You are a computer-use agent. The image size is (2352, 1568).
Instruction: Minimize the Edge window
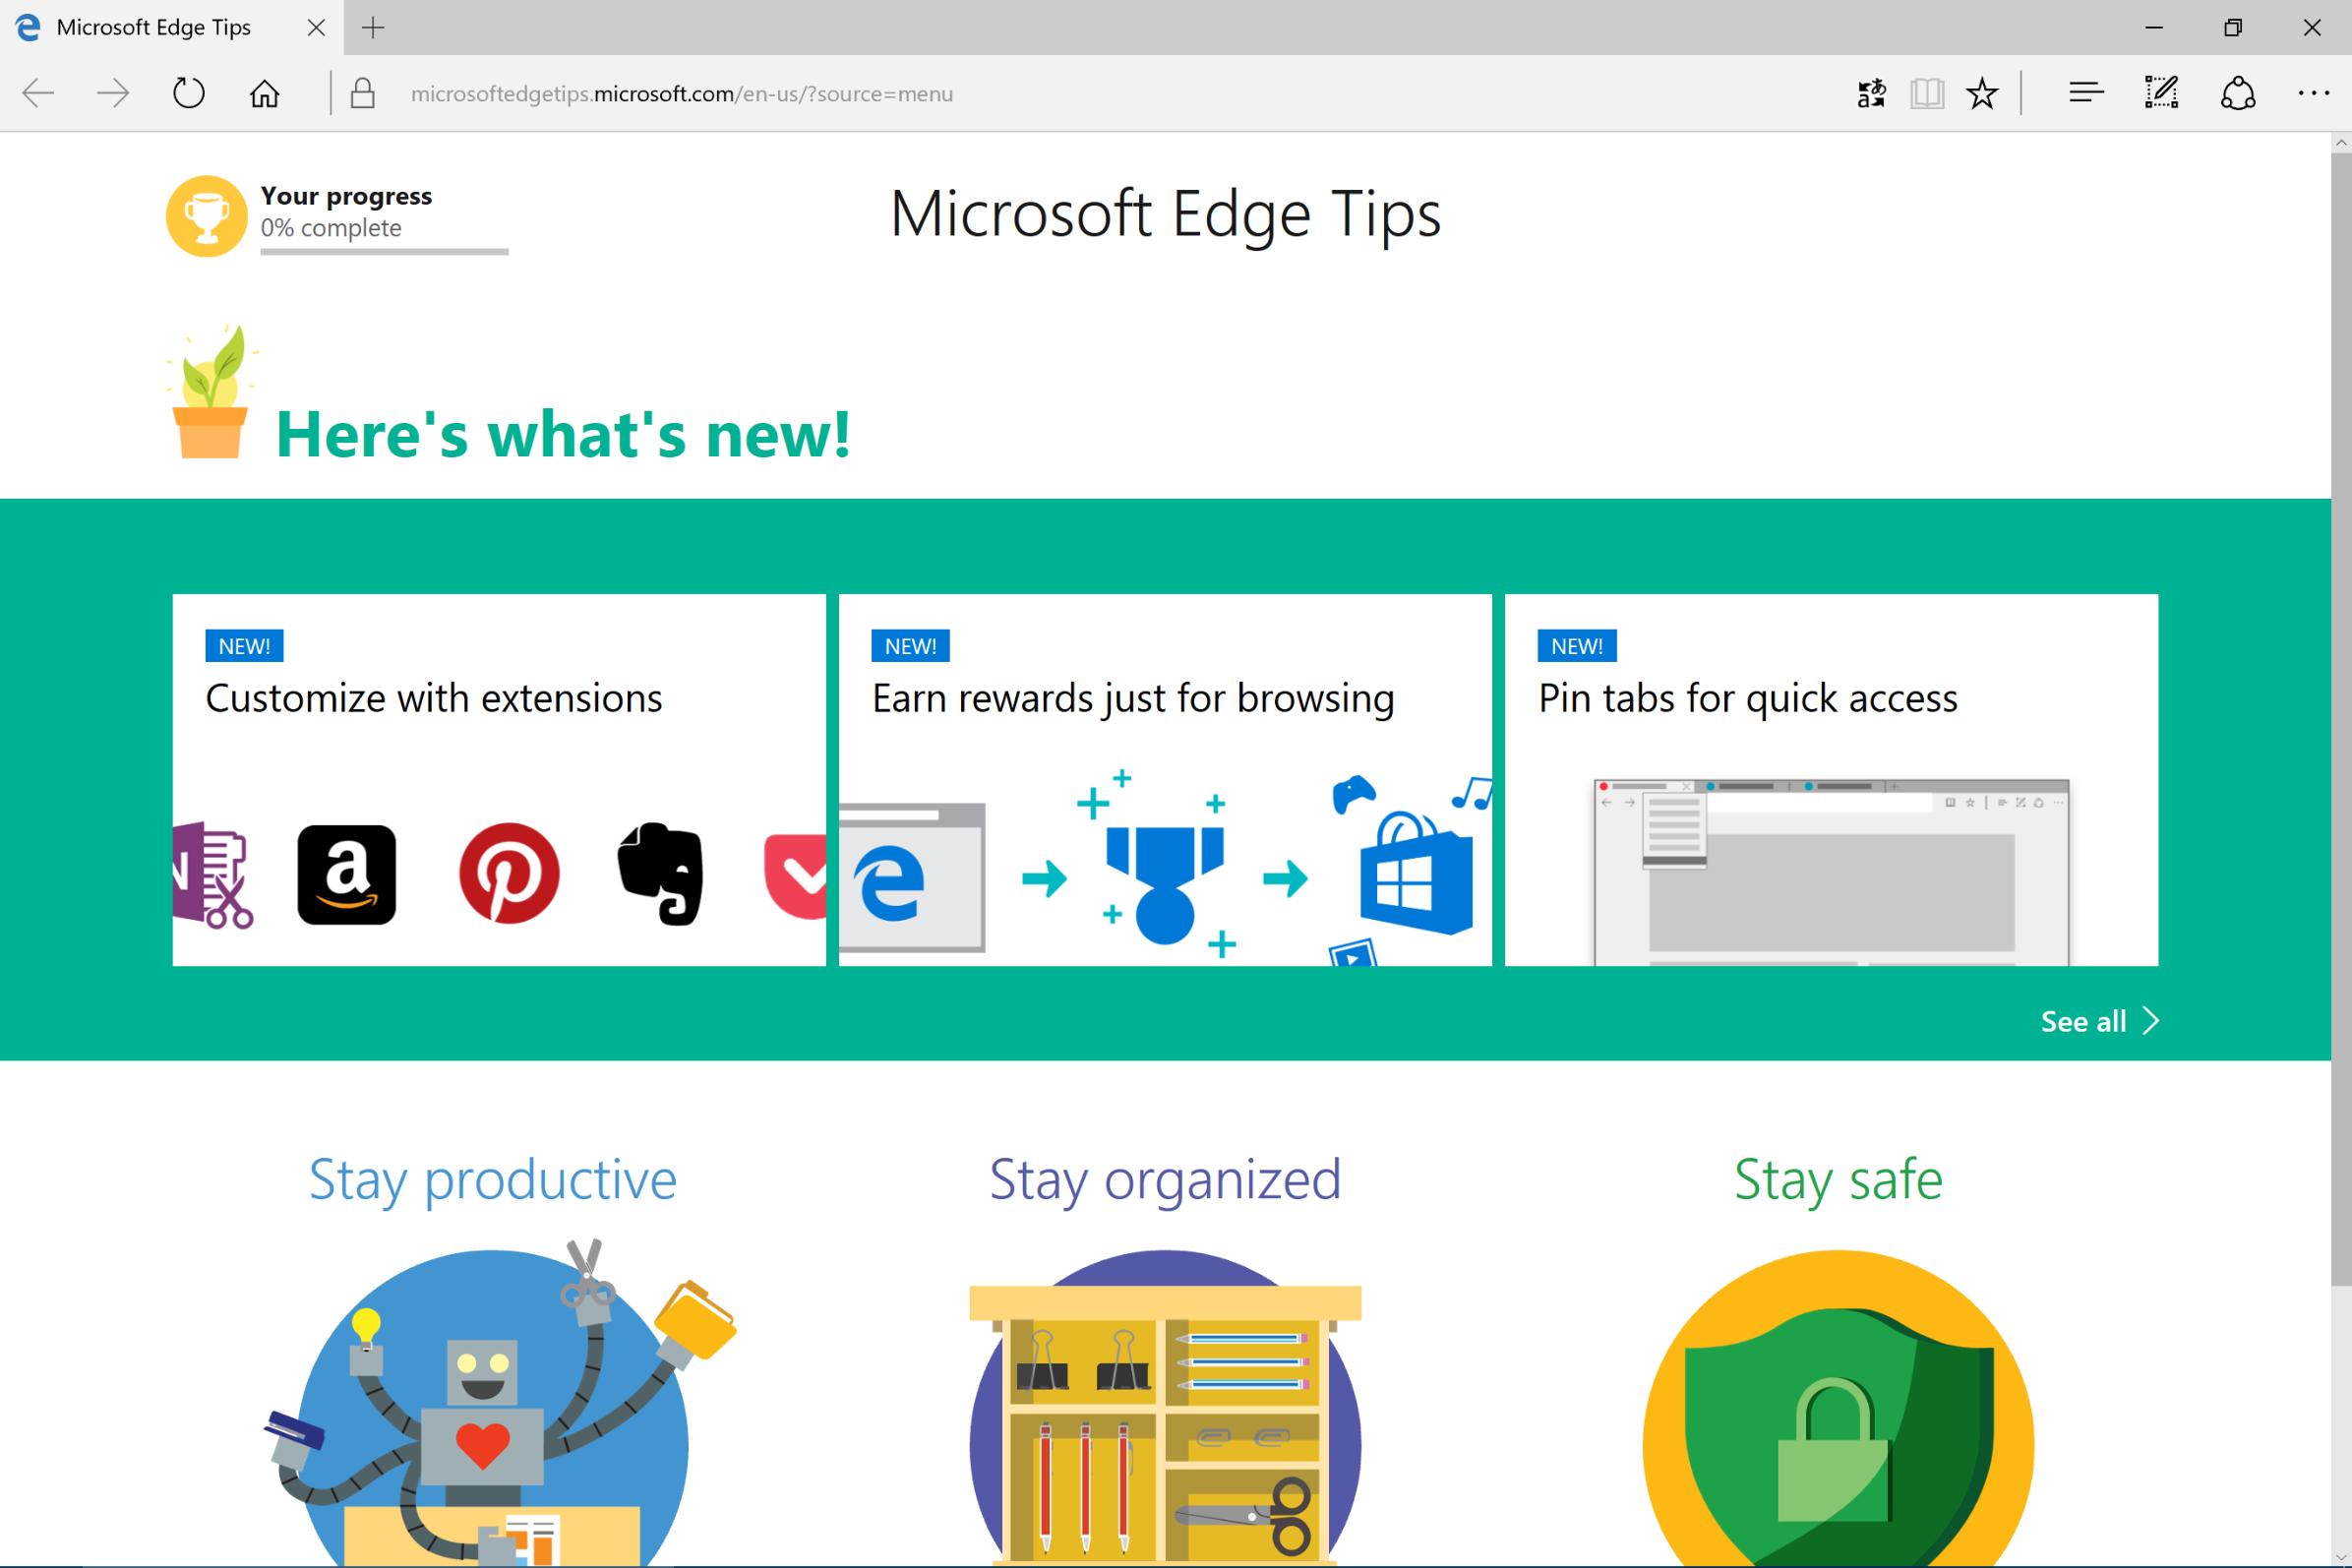(2154, 27)
